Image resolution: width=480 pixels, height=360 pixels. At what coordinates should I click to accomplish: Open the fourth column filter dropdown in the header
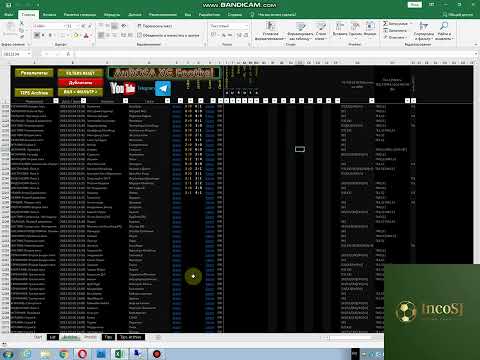[x=167, y=101]
